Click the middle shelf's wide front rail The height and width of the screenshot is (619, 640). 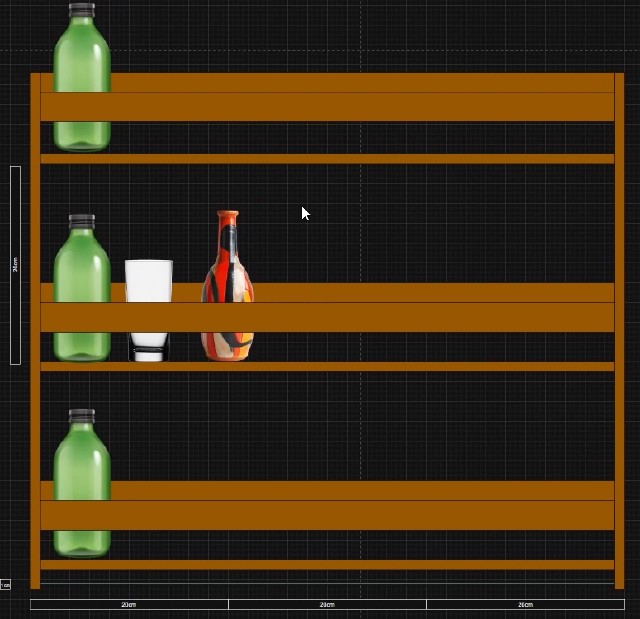point(400,316)
